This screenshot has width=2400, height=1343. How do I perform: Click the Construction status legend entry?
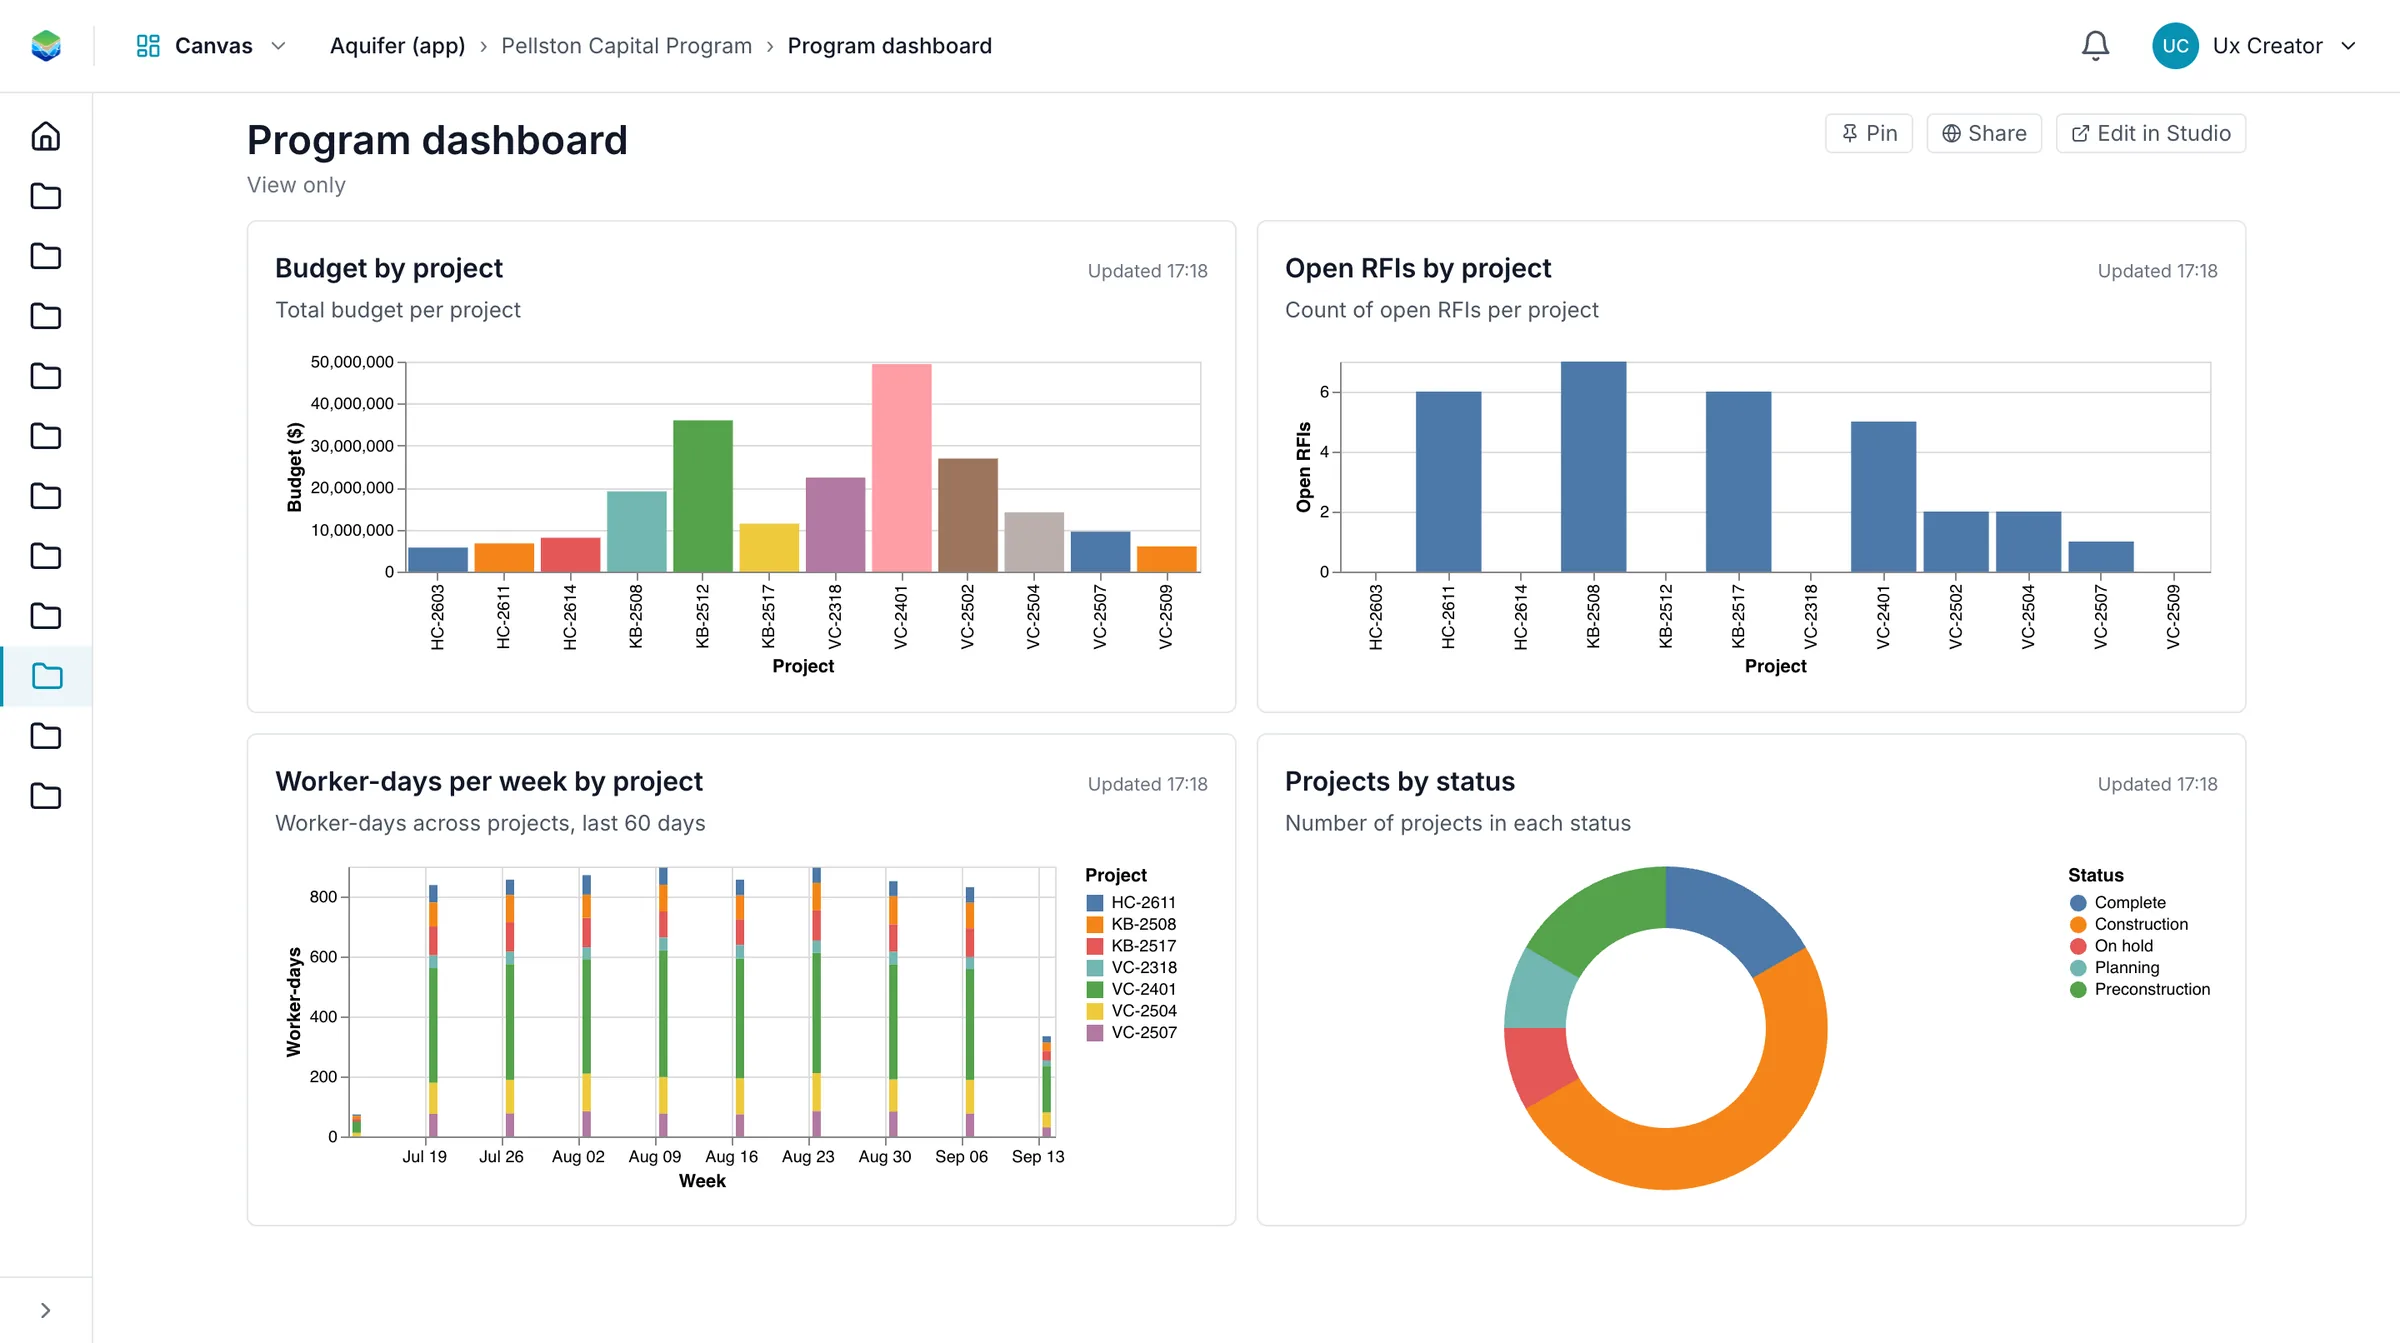click(2129, 924)
